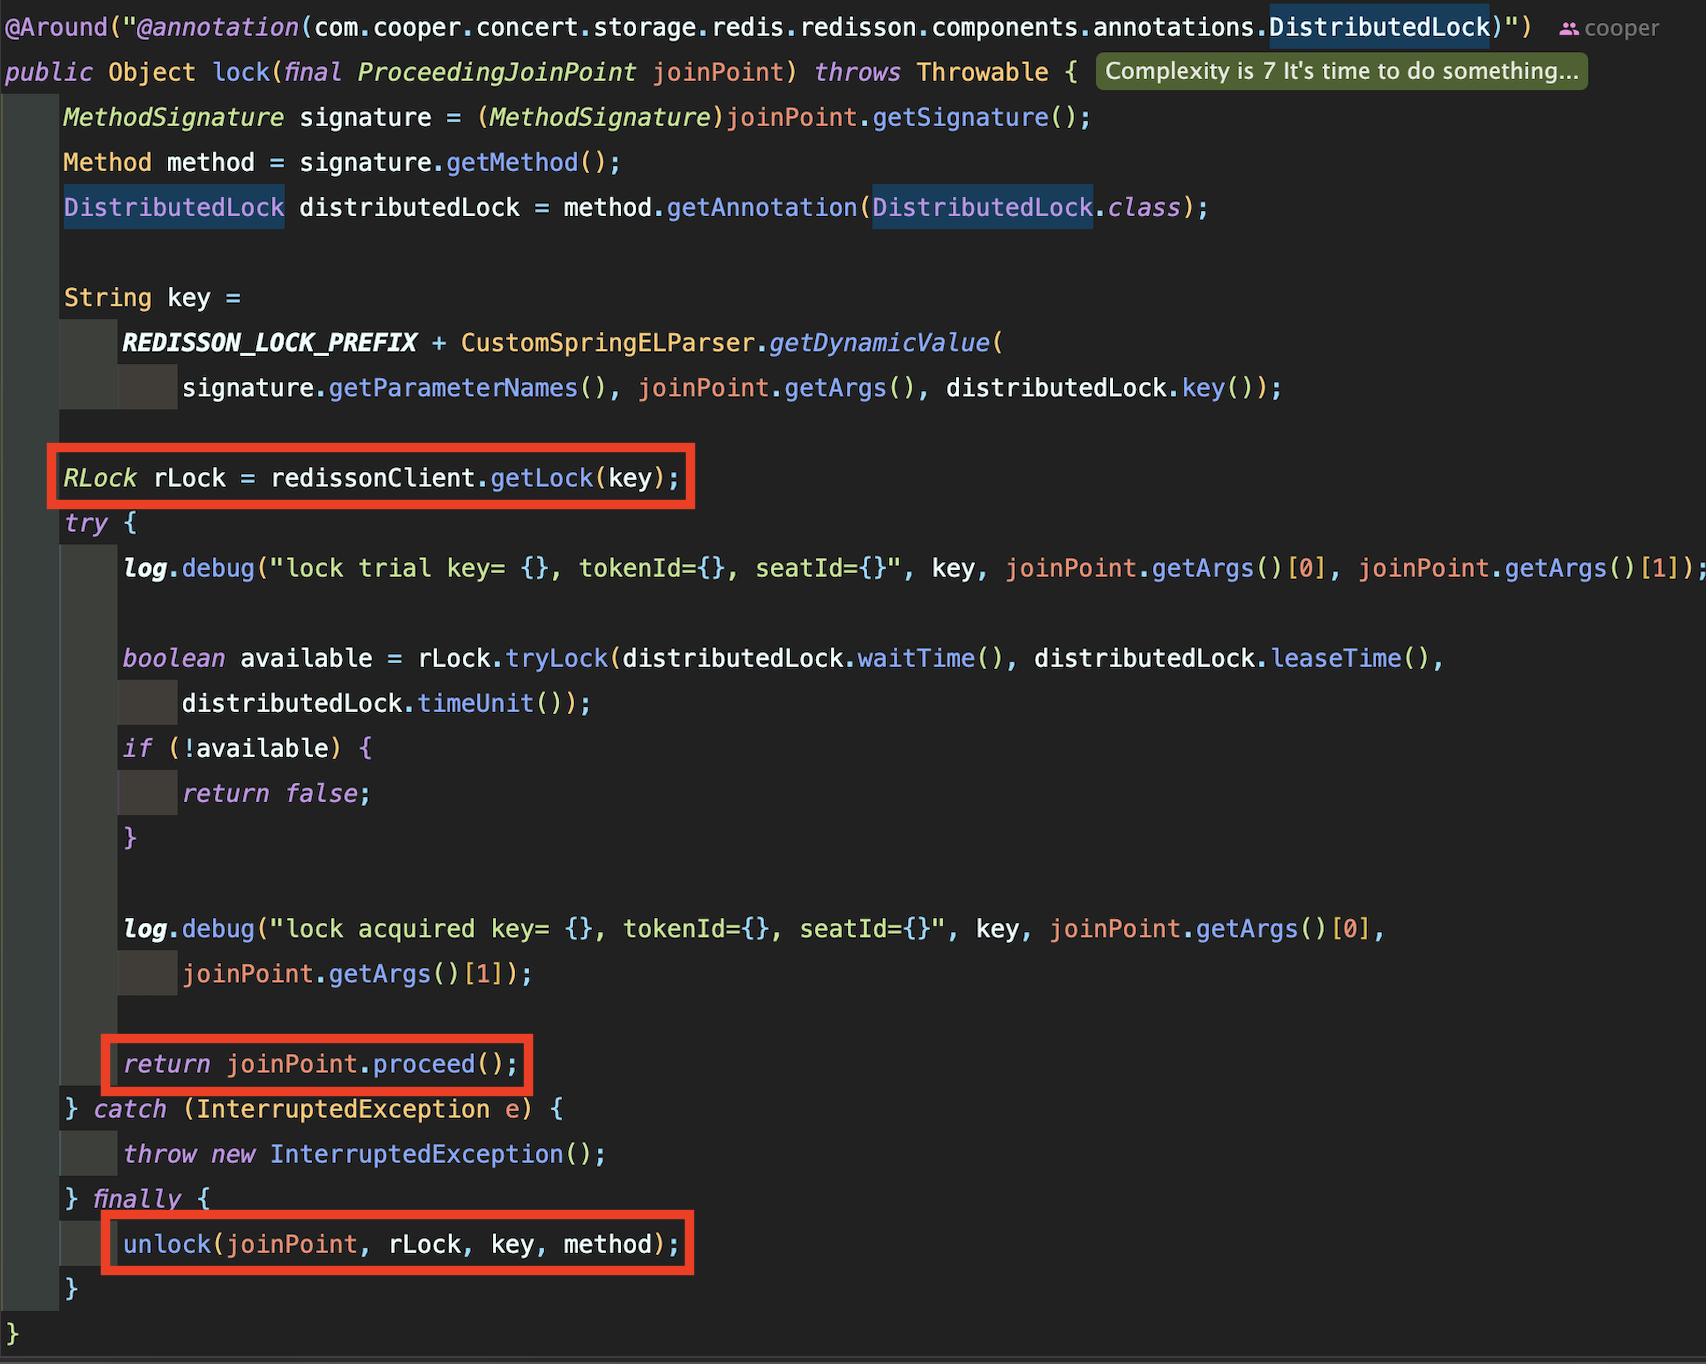The width and height of the screenshot is (1706, 1364).
Task: Click the unlock(...) method call
Action: point(401,1242)
